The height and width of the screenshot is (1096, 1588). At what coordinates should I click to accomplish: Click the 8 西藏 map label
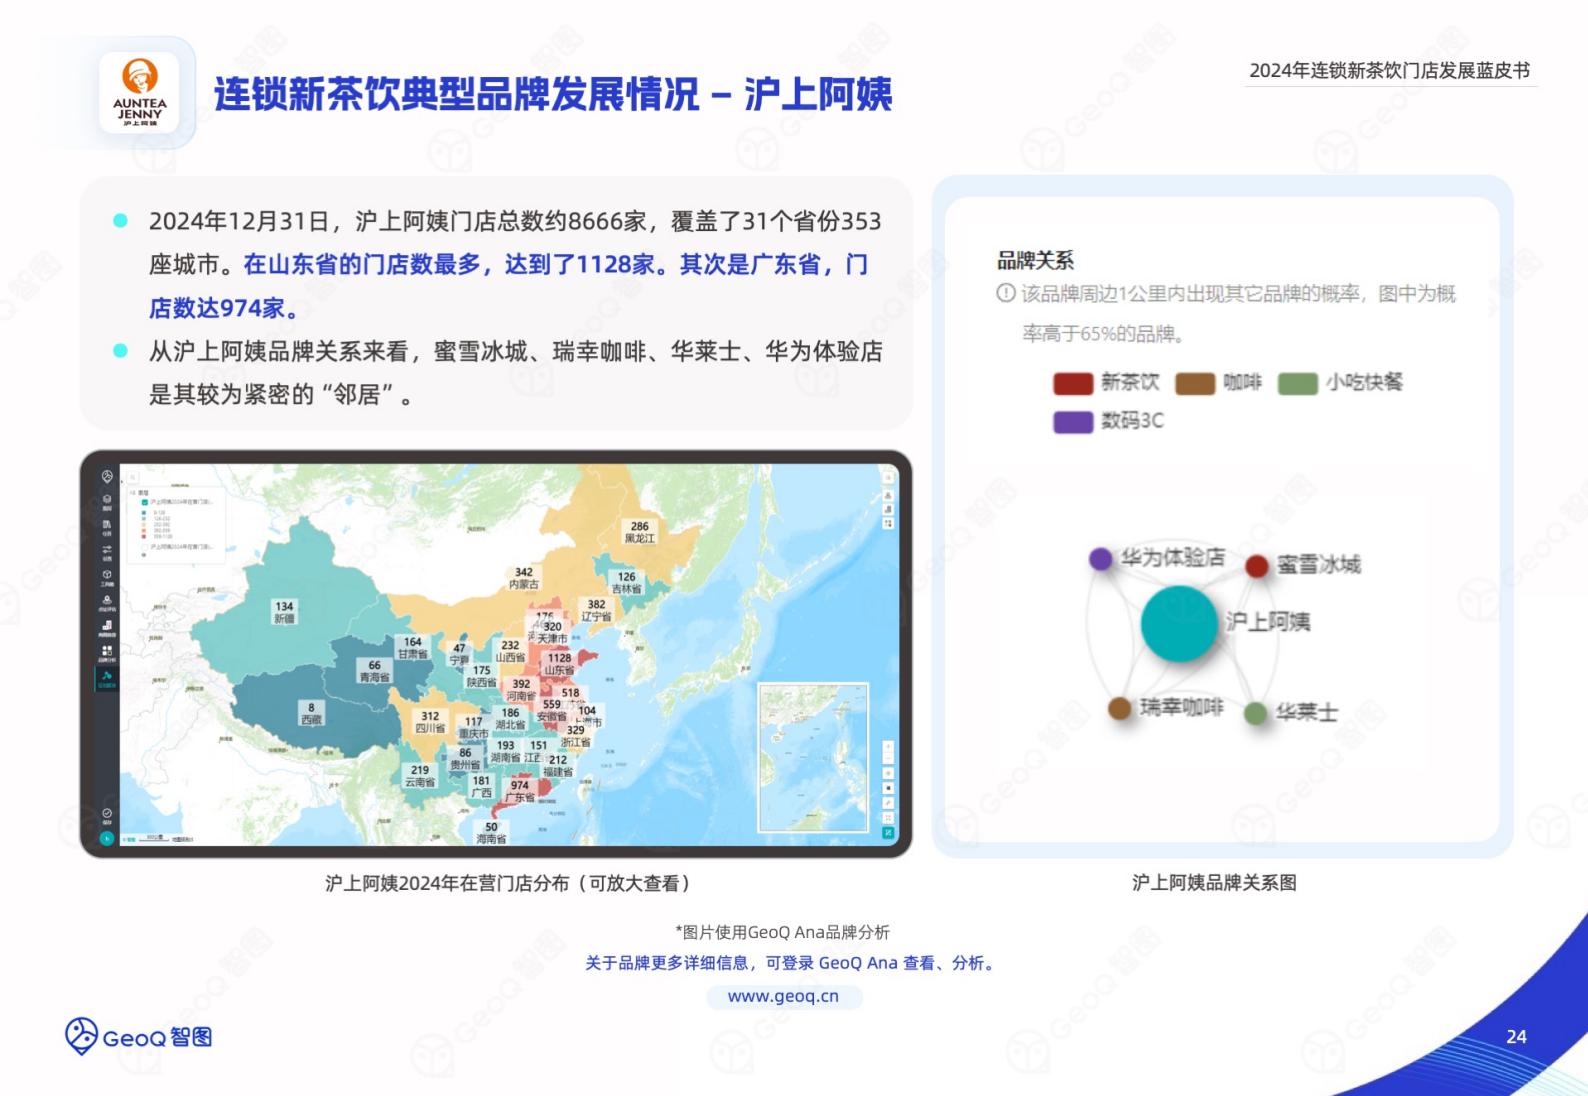click(x=312, y=713)
